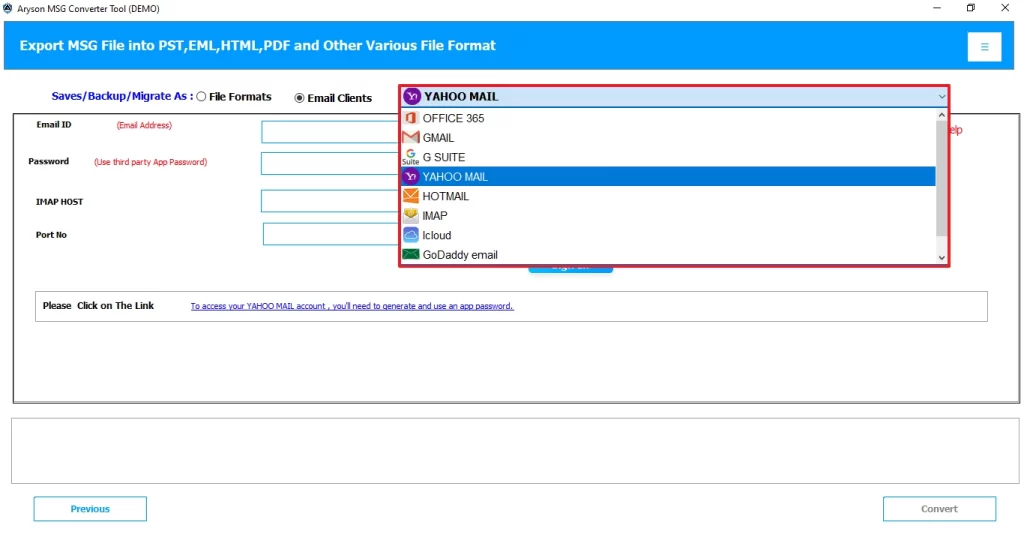Click the Aryson app logo in title bar
Viewport: 1024px width, 546px height.
8,8
